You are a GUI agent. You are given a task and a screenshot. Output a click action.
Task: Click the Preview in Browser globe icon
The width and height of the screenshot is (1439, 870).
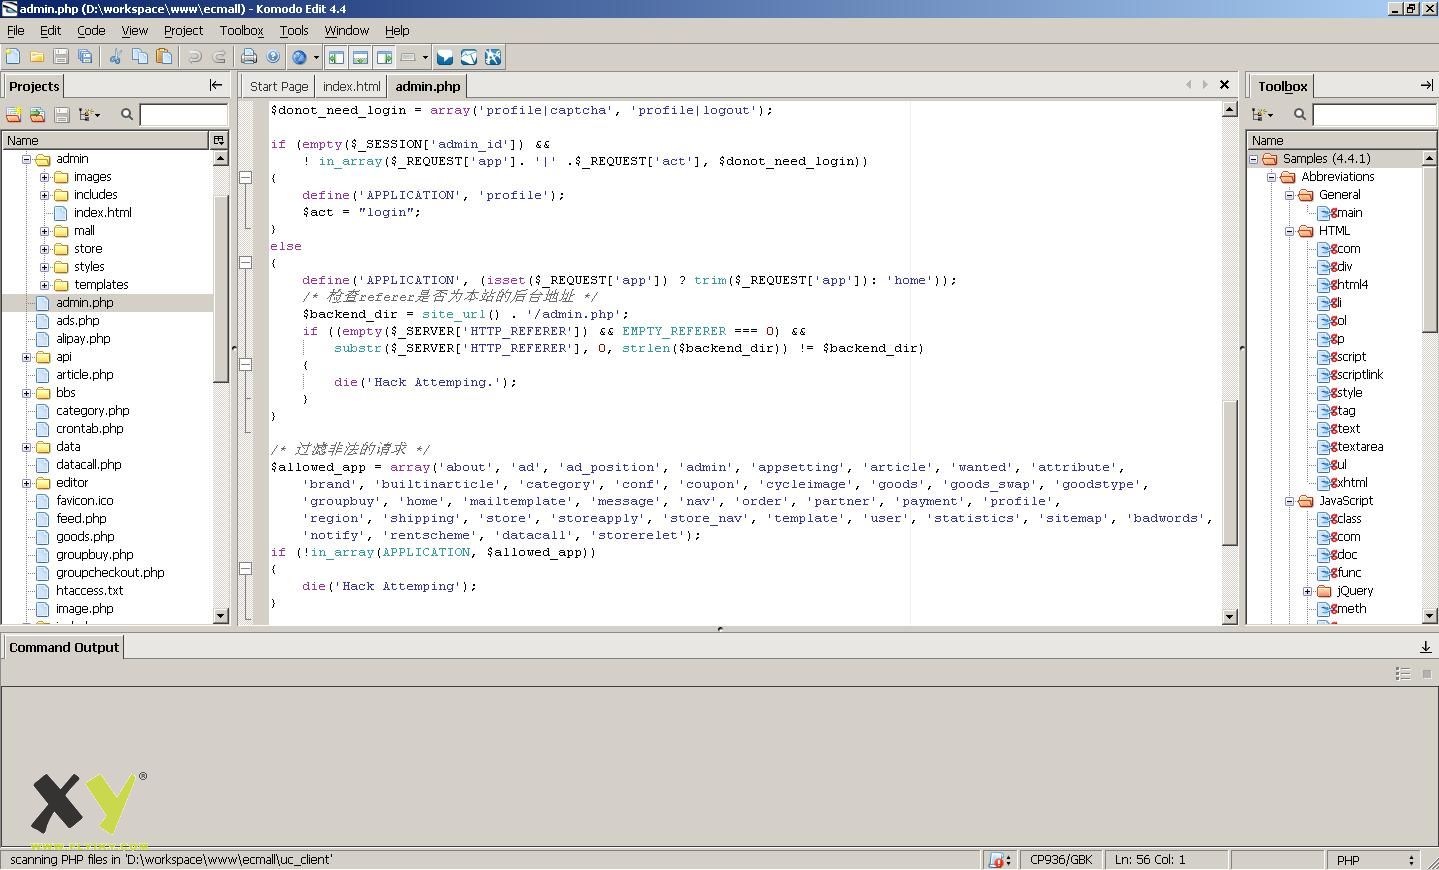(x=299, y=57)
